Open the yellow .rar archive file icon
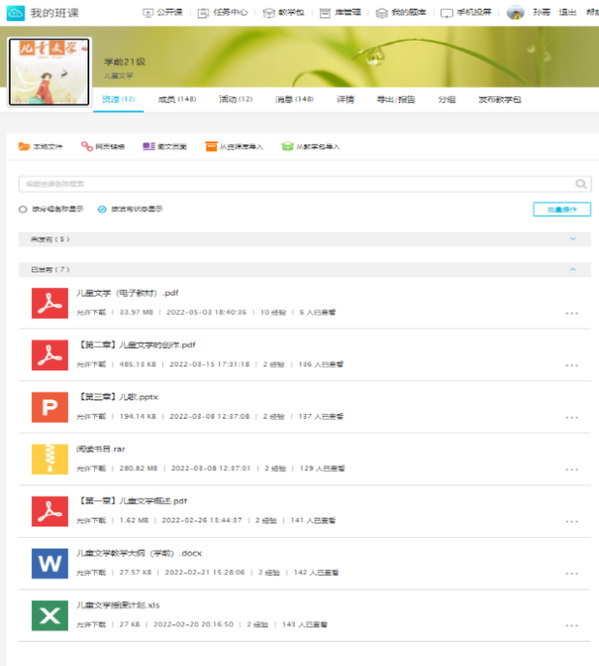The width and height of the screenshot is (599, 666). click(50, 459)
